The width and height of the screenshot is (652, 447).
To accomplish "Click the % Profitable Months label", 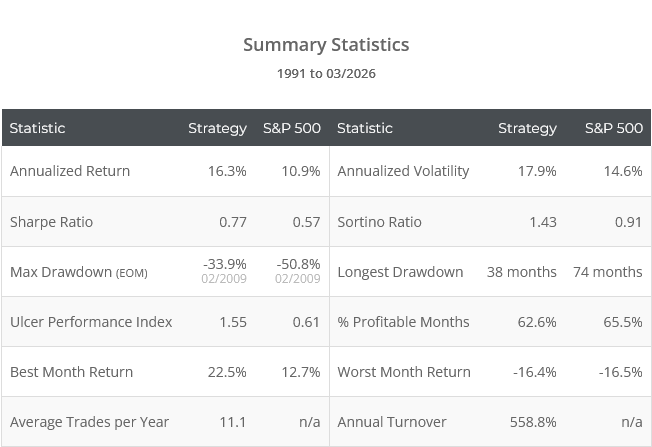I will (403, 322).
